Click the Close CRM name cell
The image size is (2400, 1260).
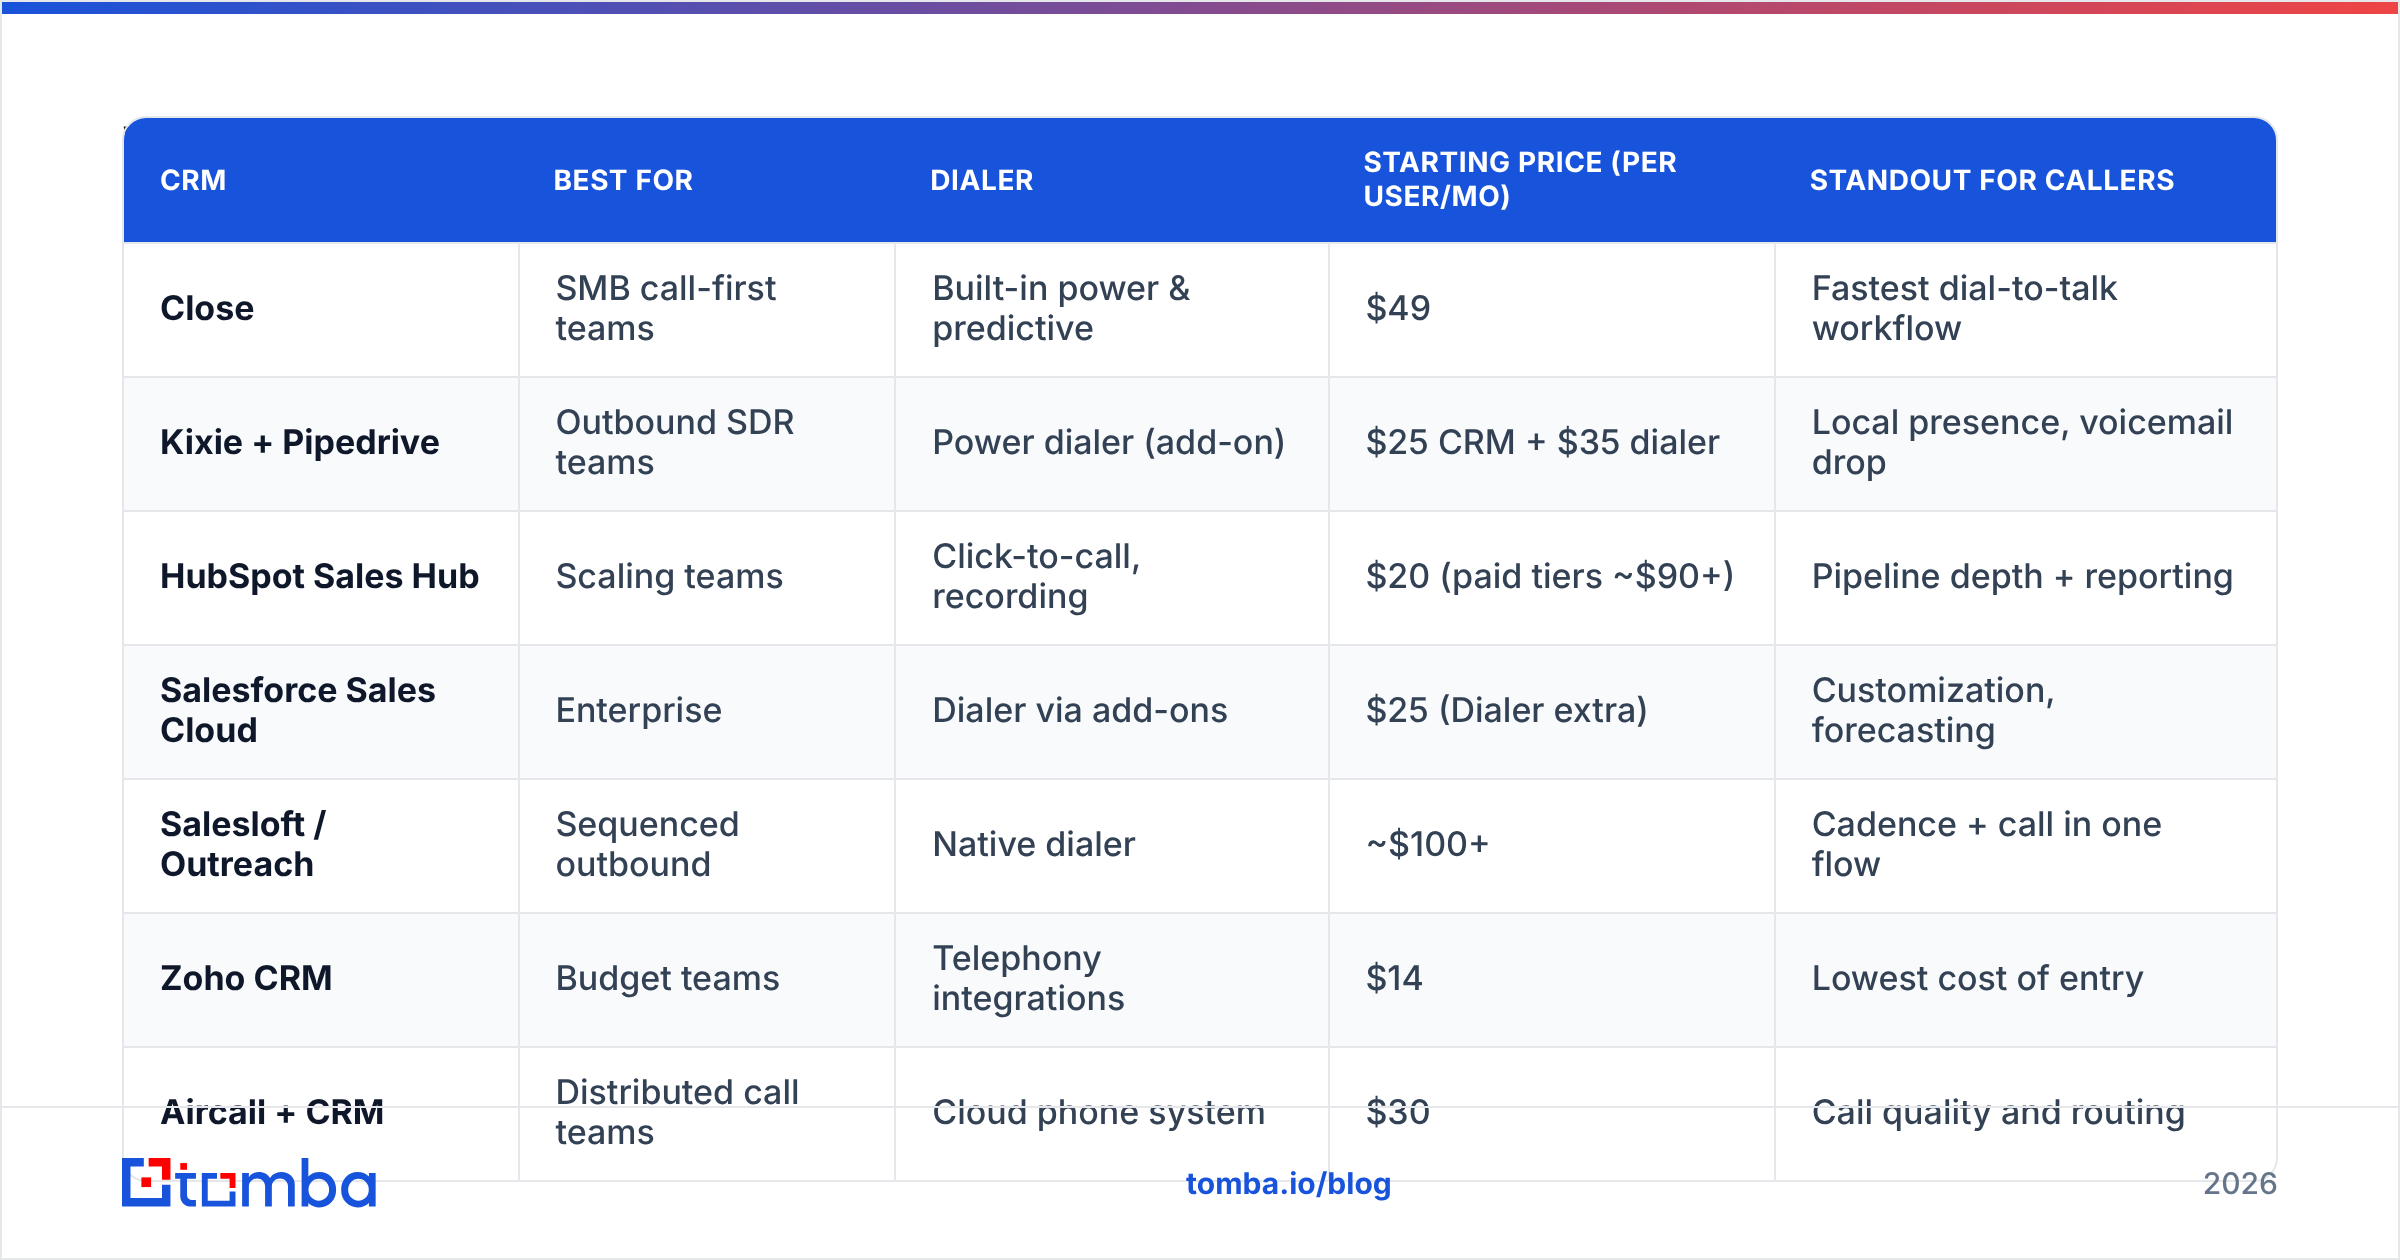click(321, 309)
